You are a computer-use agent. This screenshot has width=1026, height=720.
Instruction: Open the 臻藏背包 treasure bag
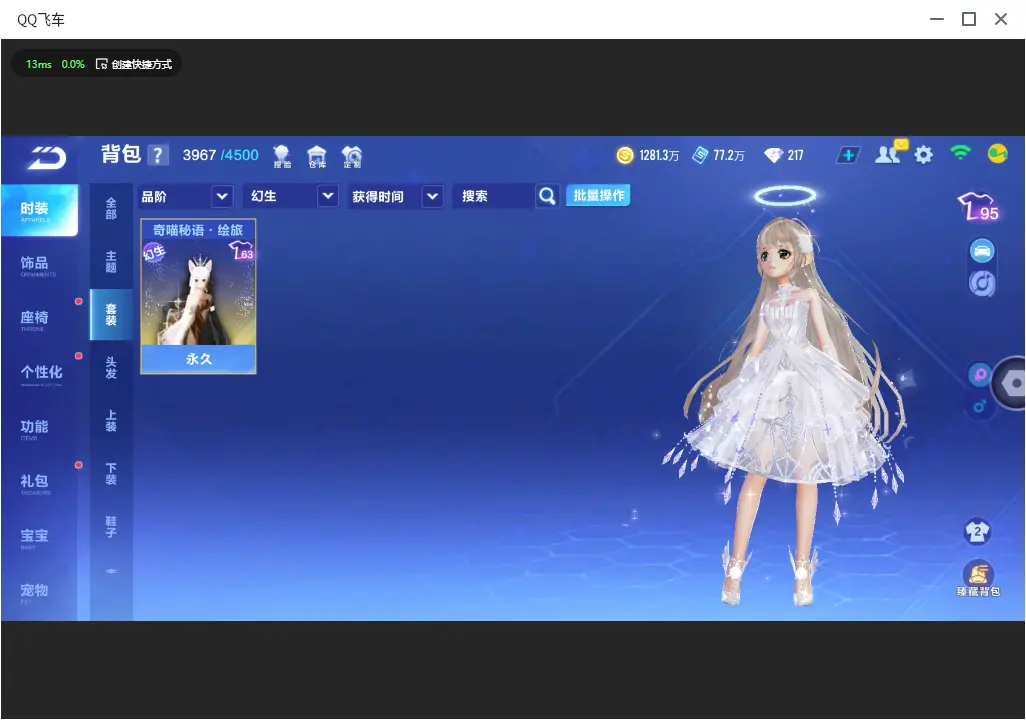(978, 578)
